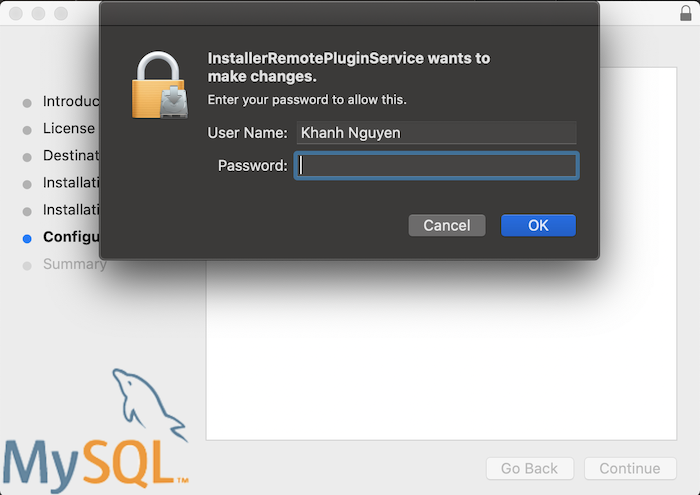Select the Introduction step in sidebar
This screenshot has height=495, width=700.
point(71,101)
